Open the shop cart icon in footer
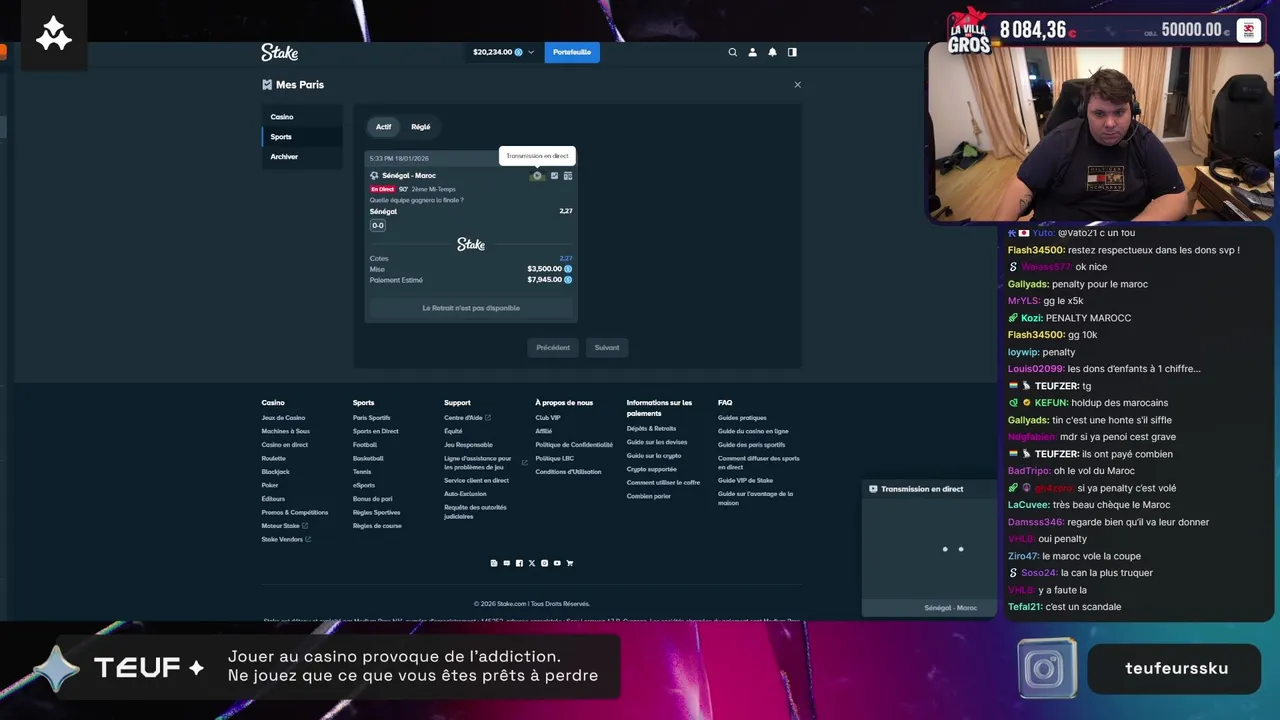Screen dimensions: 1280x720 click(x=570, y=563)
